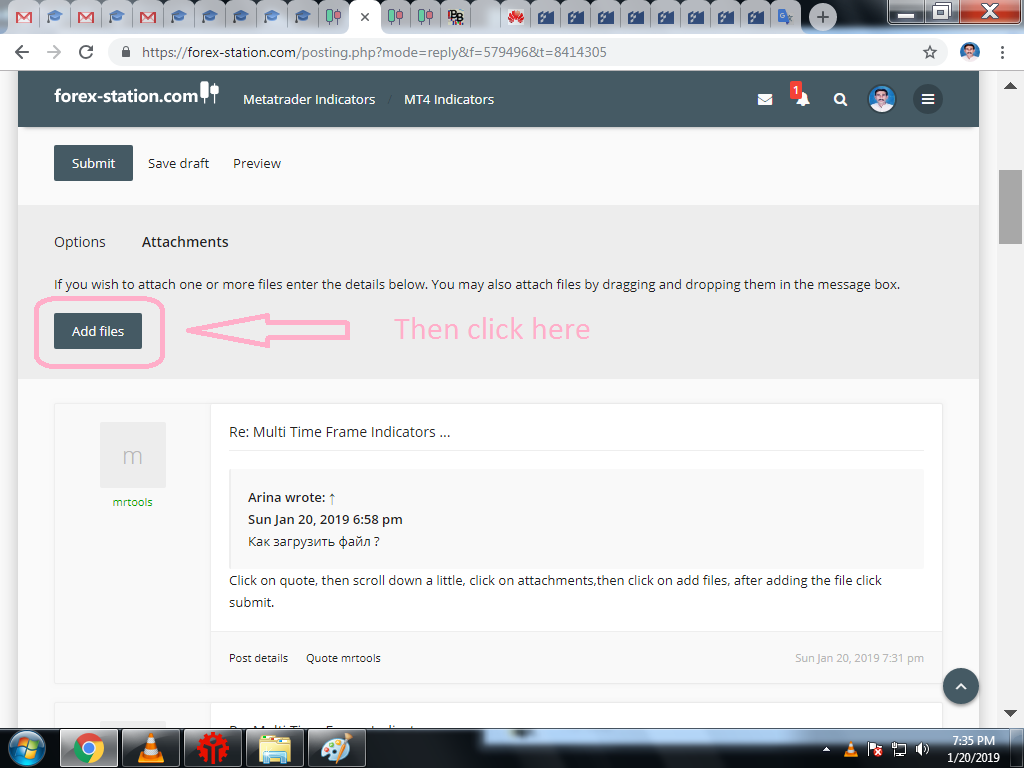Click Quote mrtools link
This screenshot has height=768, width=1024.
click(344, 658)
